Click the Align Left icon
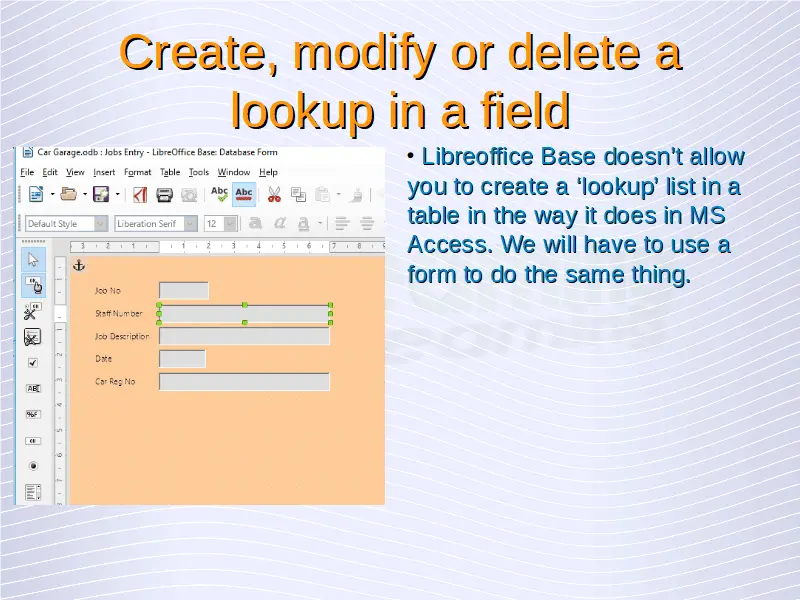 [x=342, y=223]
